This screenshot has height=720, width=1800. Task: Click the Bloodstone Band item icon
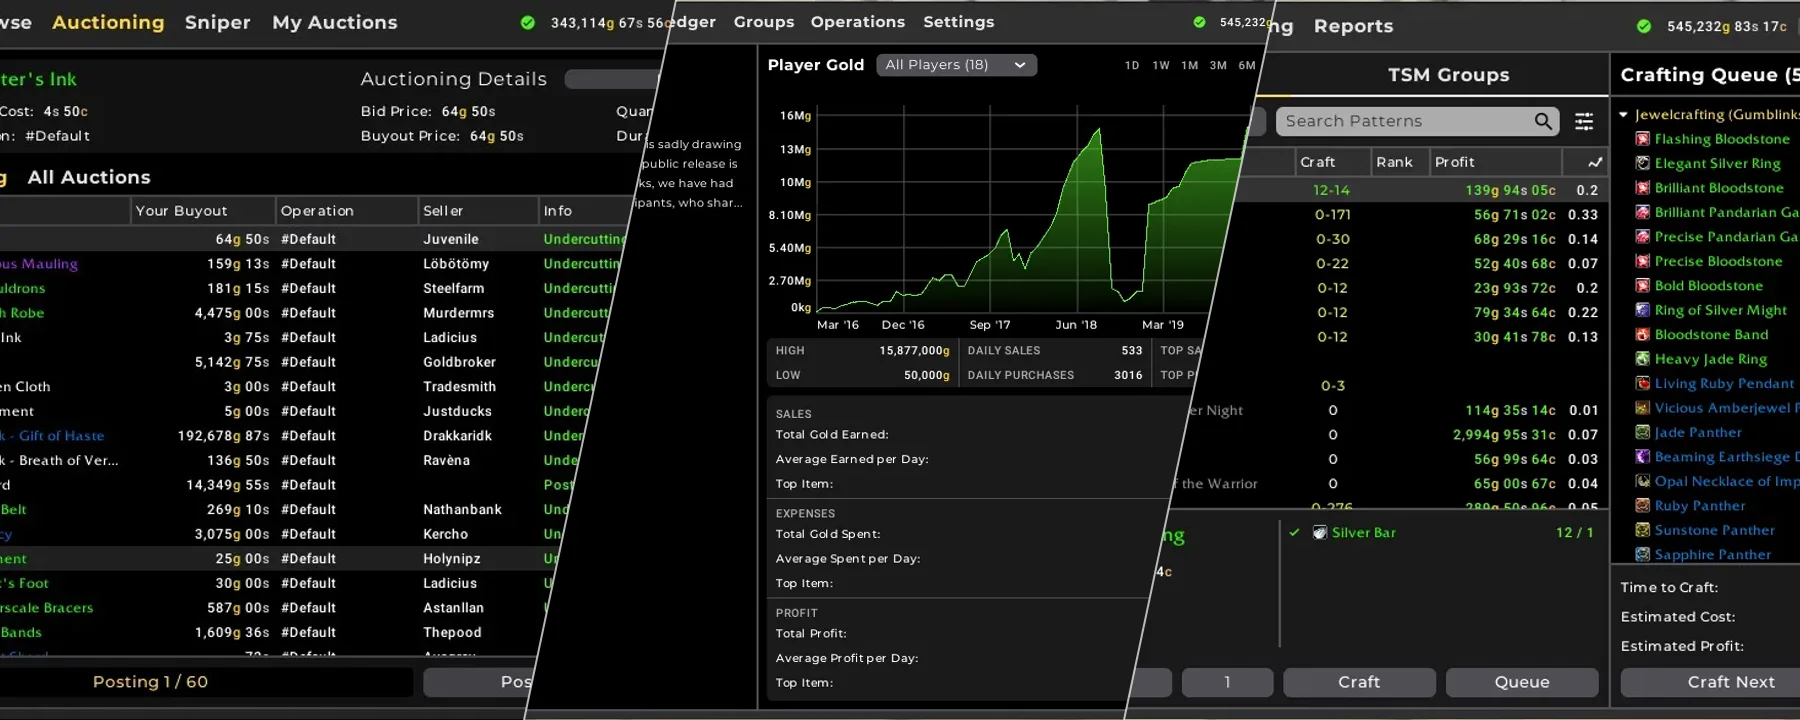point(1642,335)
